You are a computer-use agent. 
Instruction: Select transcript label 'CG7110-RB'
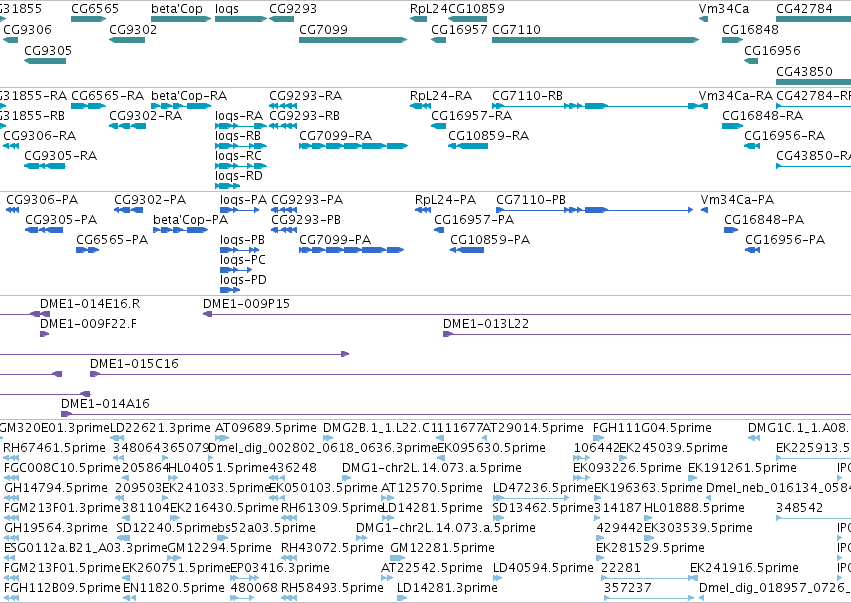(527, 96)
